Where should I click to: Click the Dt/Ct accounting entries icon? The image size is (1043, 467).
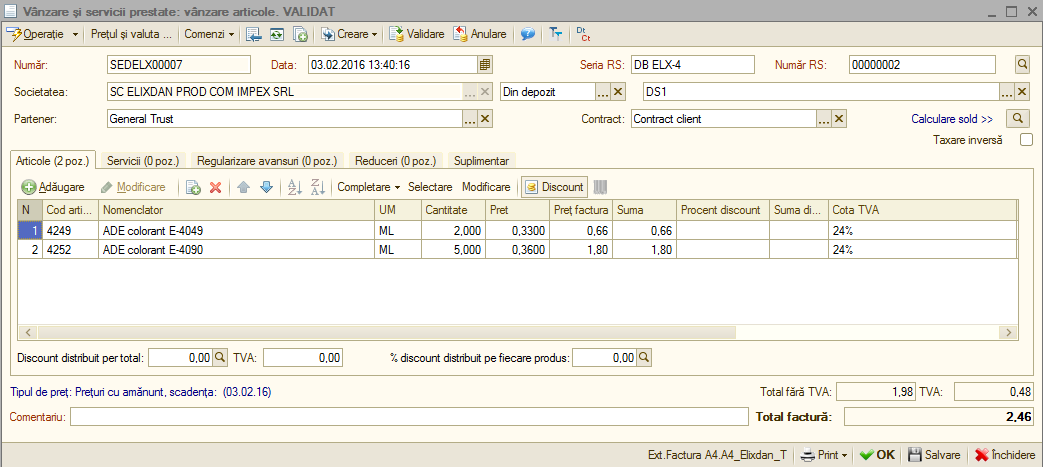pyautogui.click(x=583, y=33)
